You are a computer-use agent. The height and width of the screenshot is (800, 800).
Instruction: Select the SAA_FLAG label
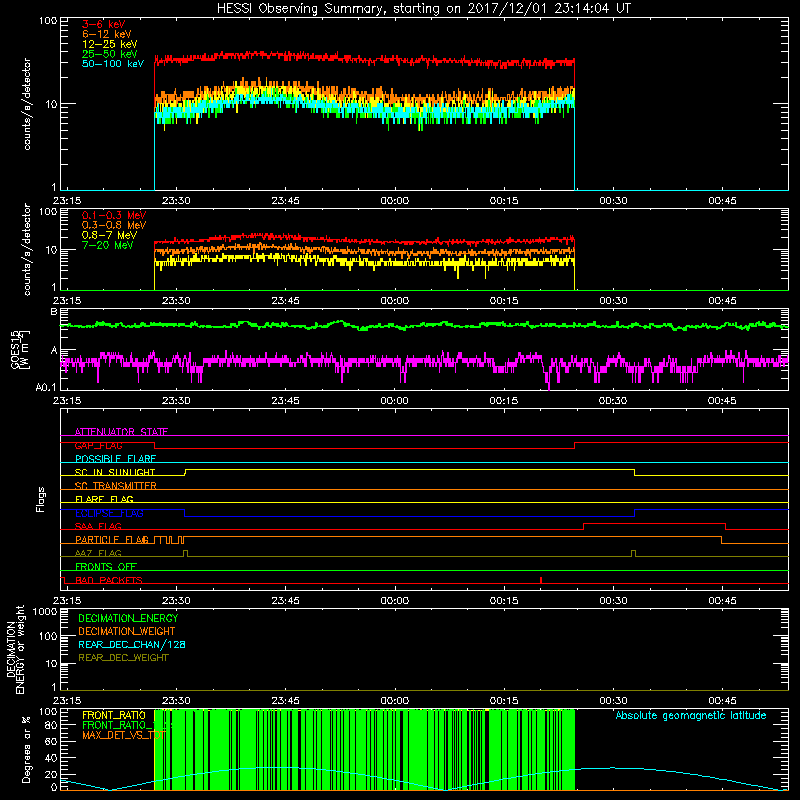98,527
